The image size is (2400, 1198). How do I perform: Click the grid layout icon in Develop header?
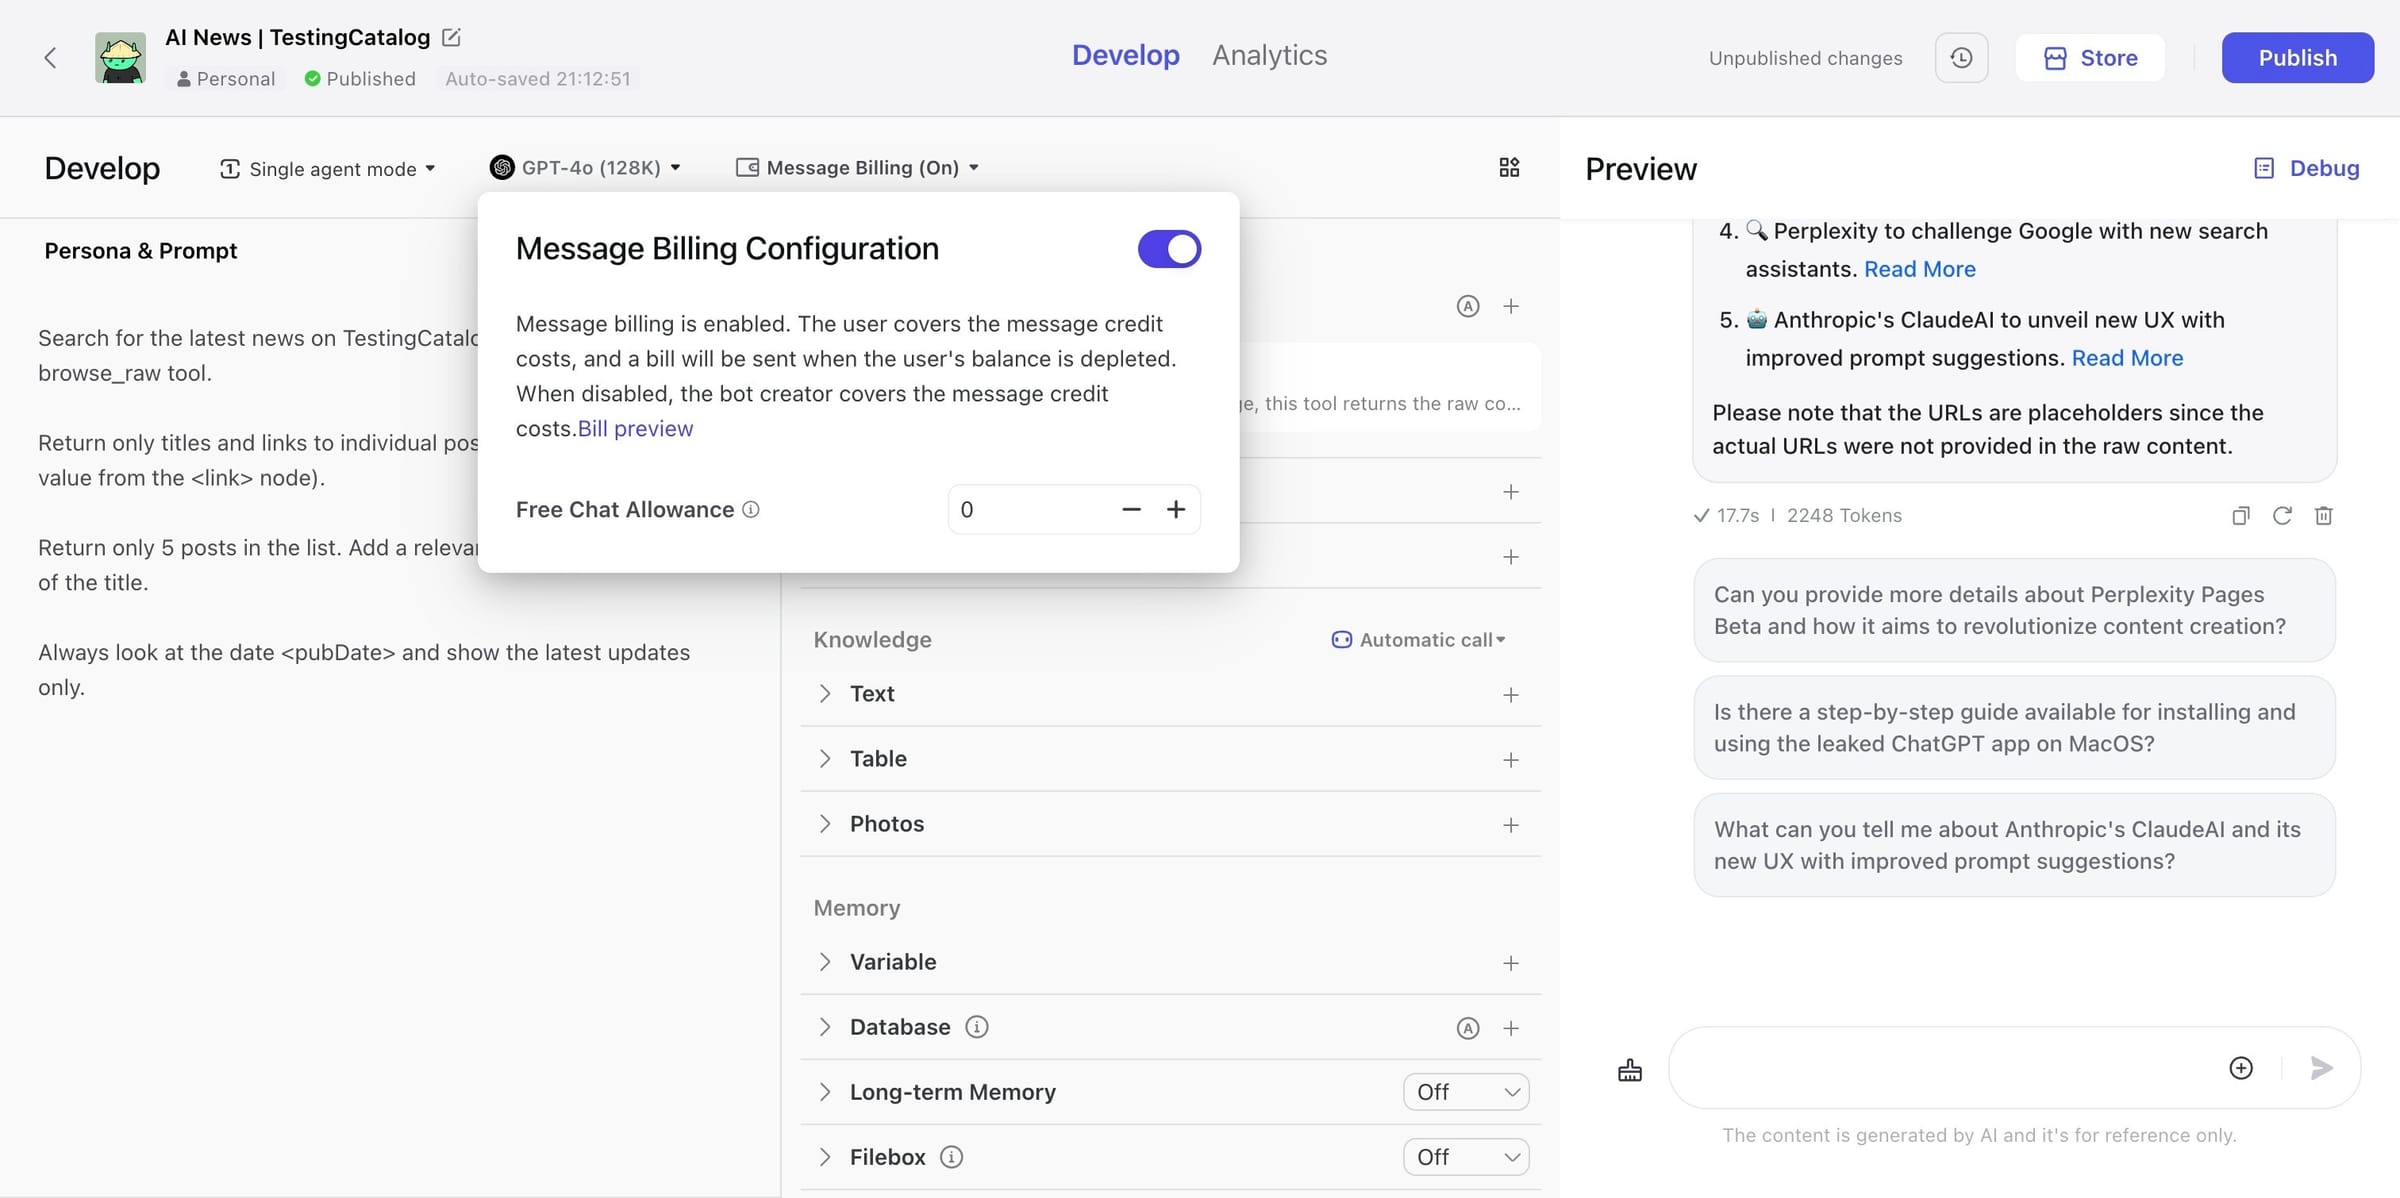coord(1509,168)
